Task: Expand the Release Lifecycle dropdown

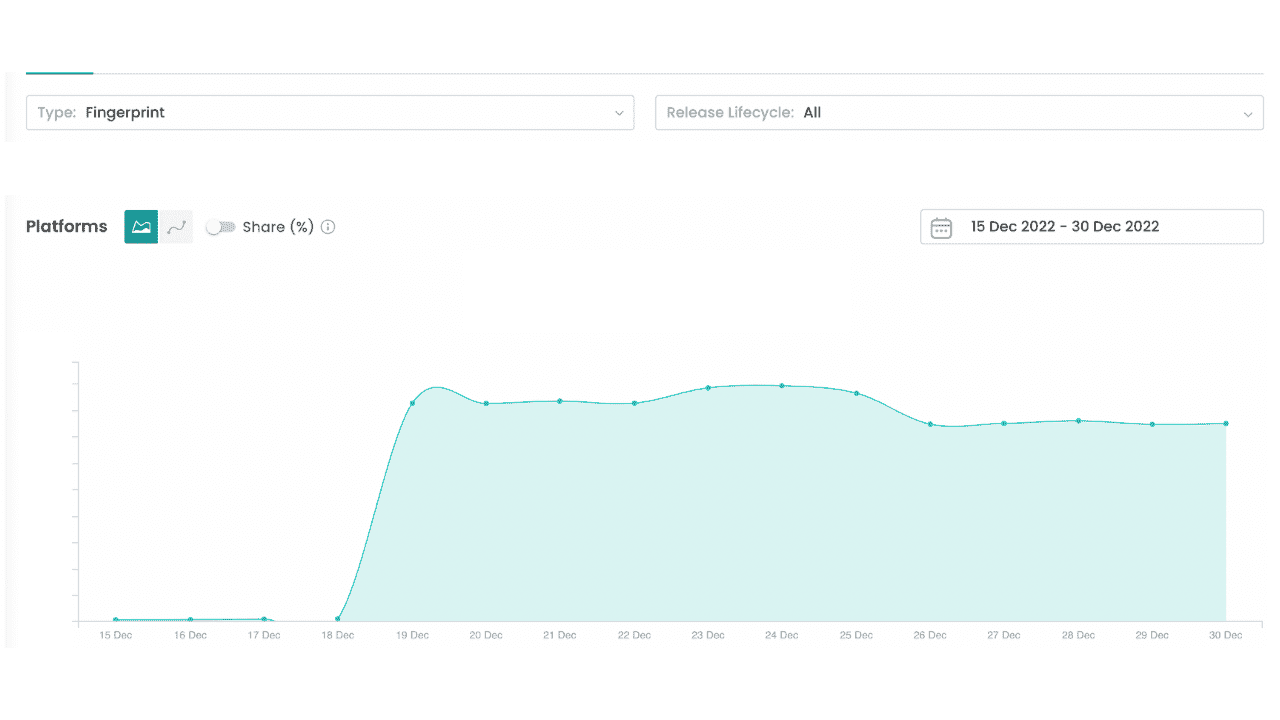Action: pos(958,113)
